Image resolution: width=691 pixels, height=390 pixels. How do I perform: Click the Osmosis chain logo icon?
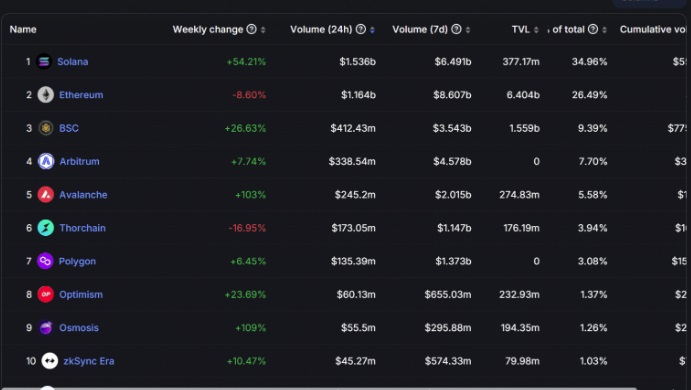click(x=45, y=328)
